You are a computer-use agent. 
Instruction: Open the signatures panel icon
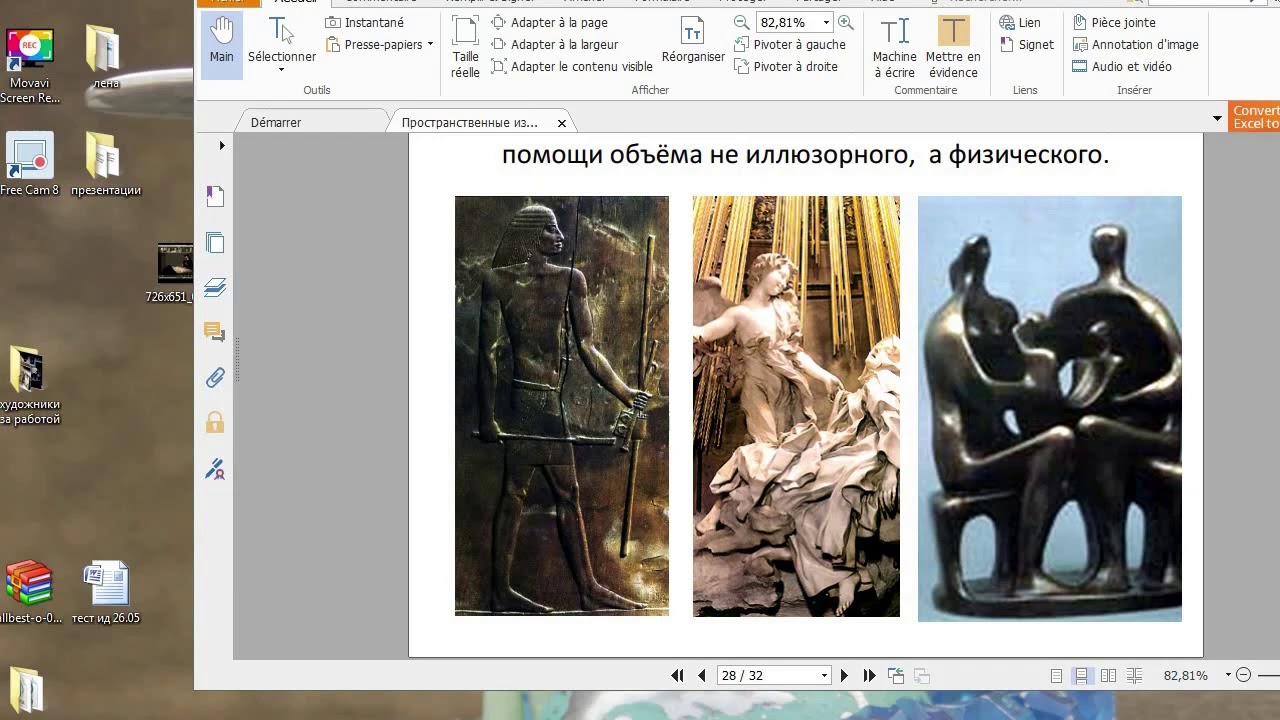[x=215, y=468]
